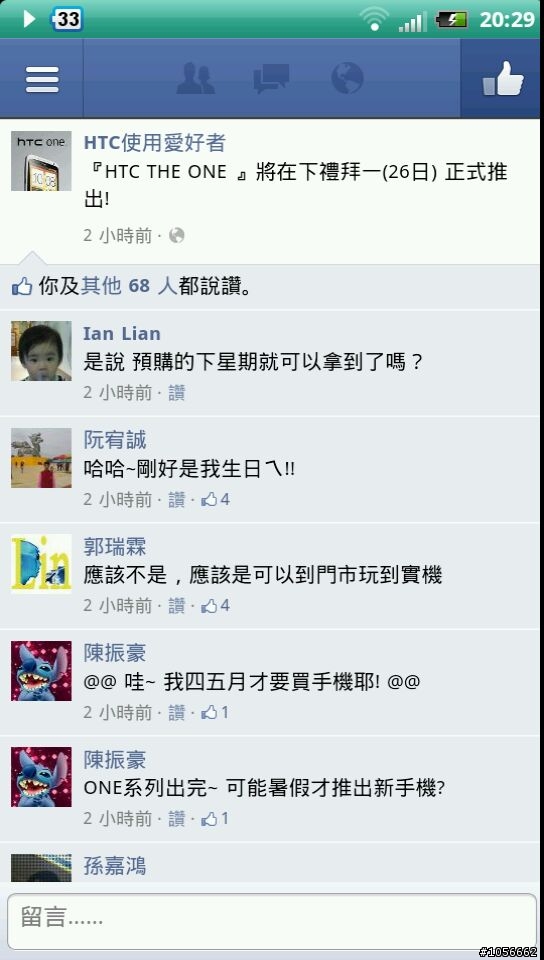The image size is (544, 960).
Task: Tap the Wi-Fi icon in status bar
Action: [373, 18]
